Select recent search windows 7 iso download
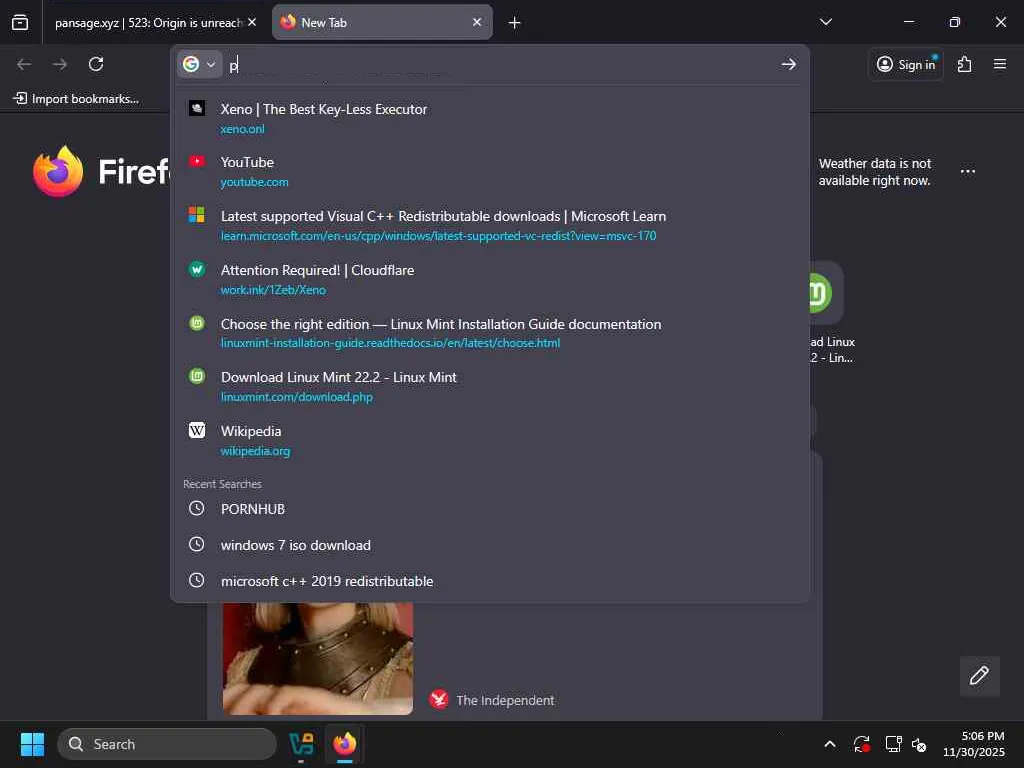The width and height of the screenshot is (1024, 768). click(x=490, y=545)
